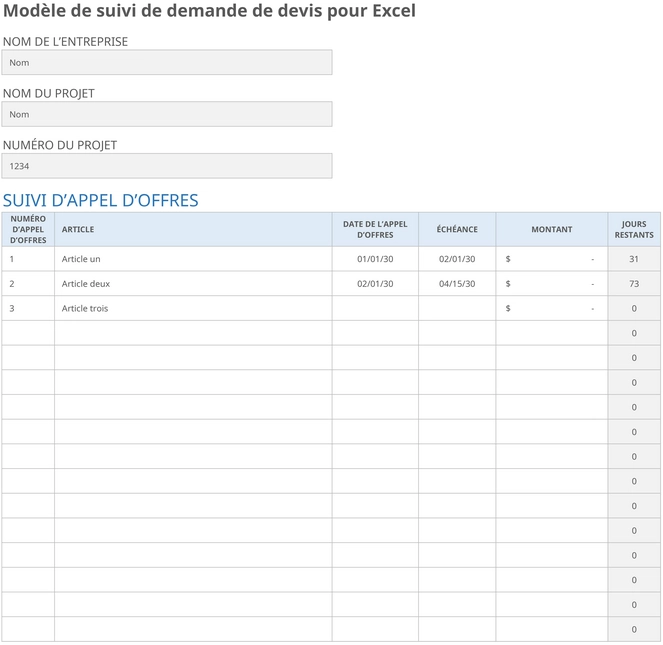Click the title 'Modèle de suivi de demande de devis pour Excel'
This screenshot has width=663, height=645.
[209, 11]
